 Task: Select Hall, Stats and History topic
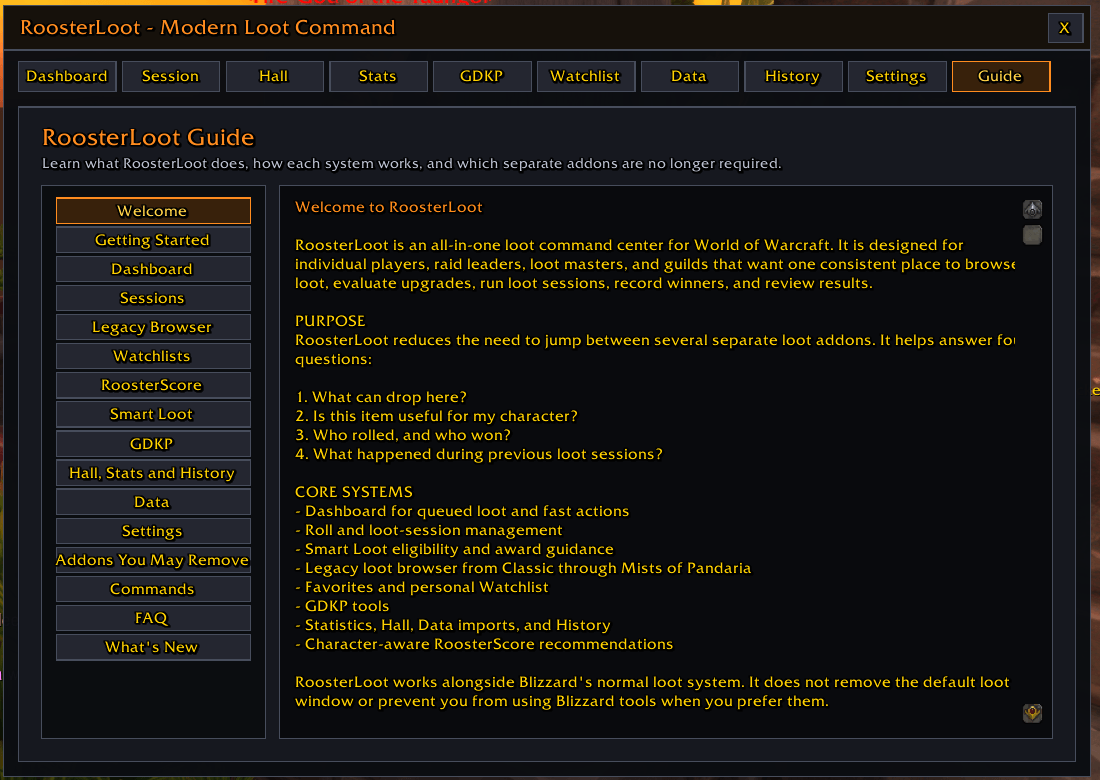tap(153, 473)
